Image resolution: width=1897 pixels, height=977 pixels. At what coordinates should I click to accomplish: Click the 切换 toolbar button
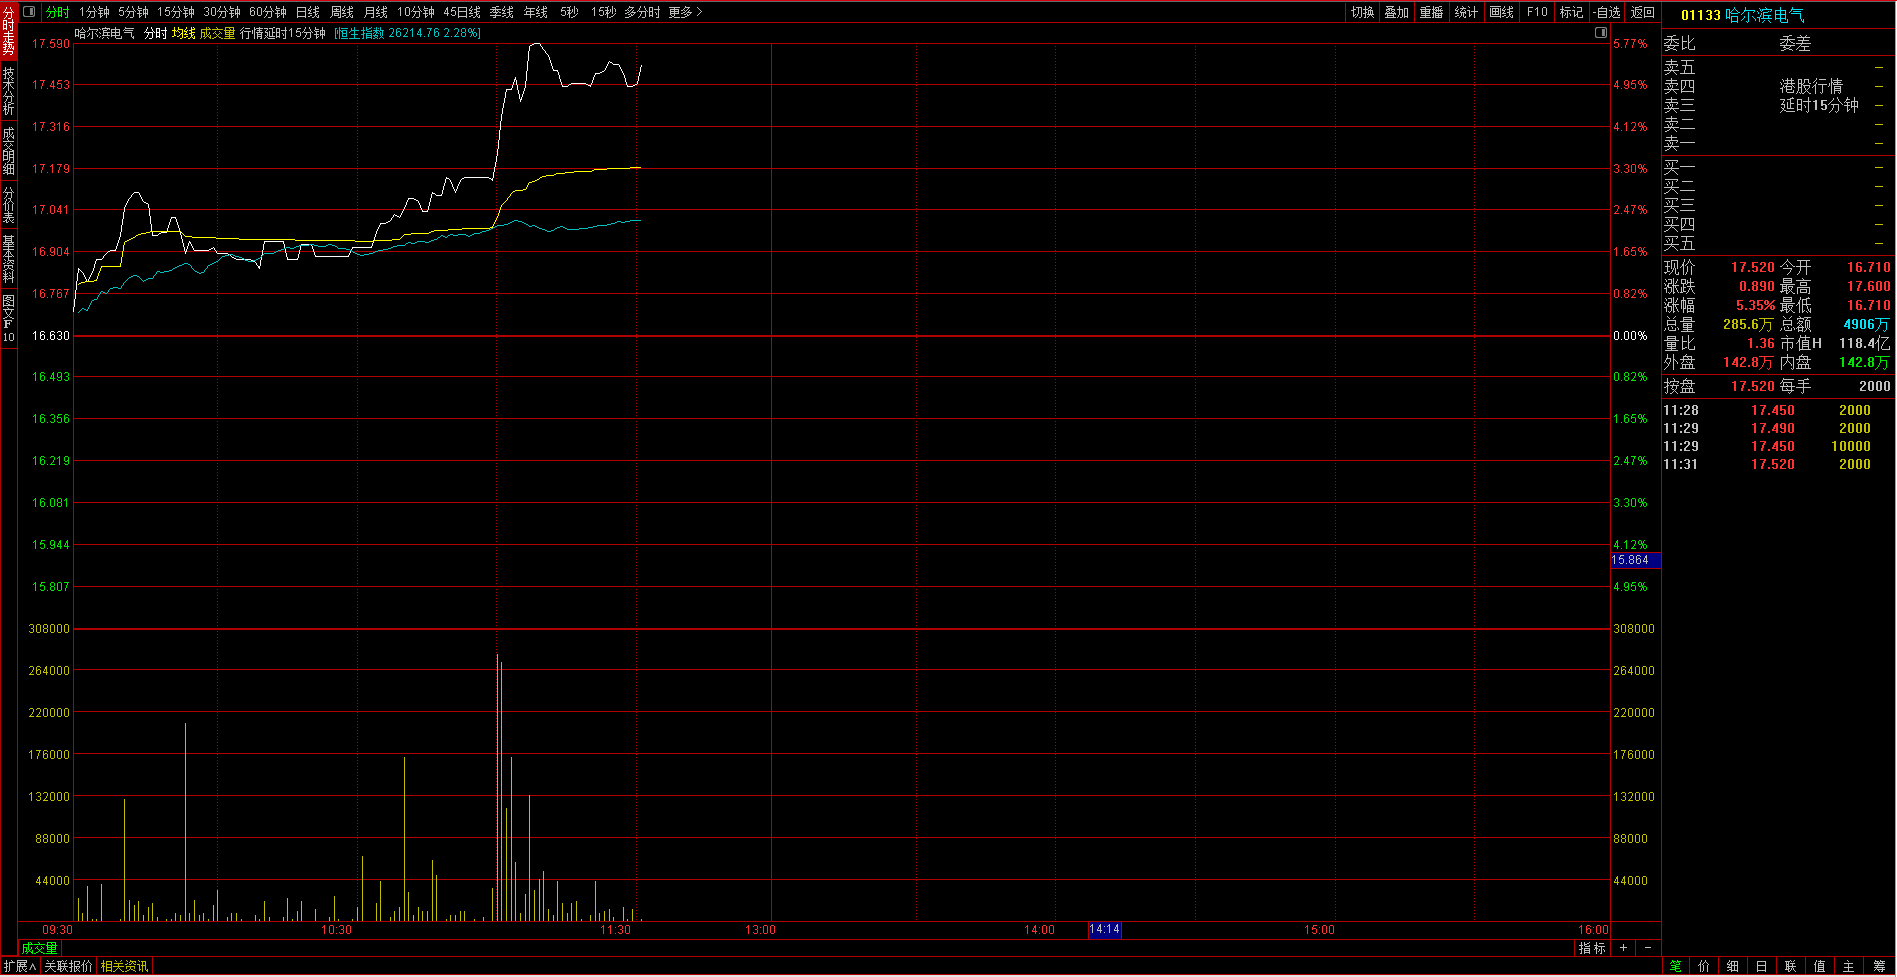pyautogui.click(x=1363, y=12)
